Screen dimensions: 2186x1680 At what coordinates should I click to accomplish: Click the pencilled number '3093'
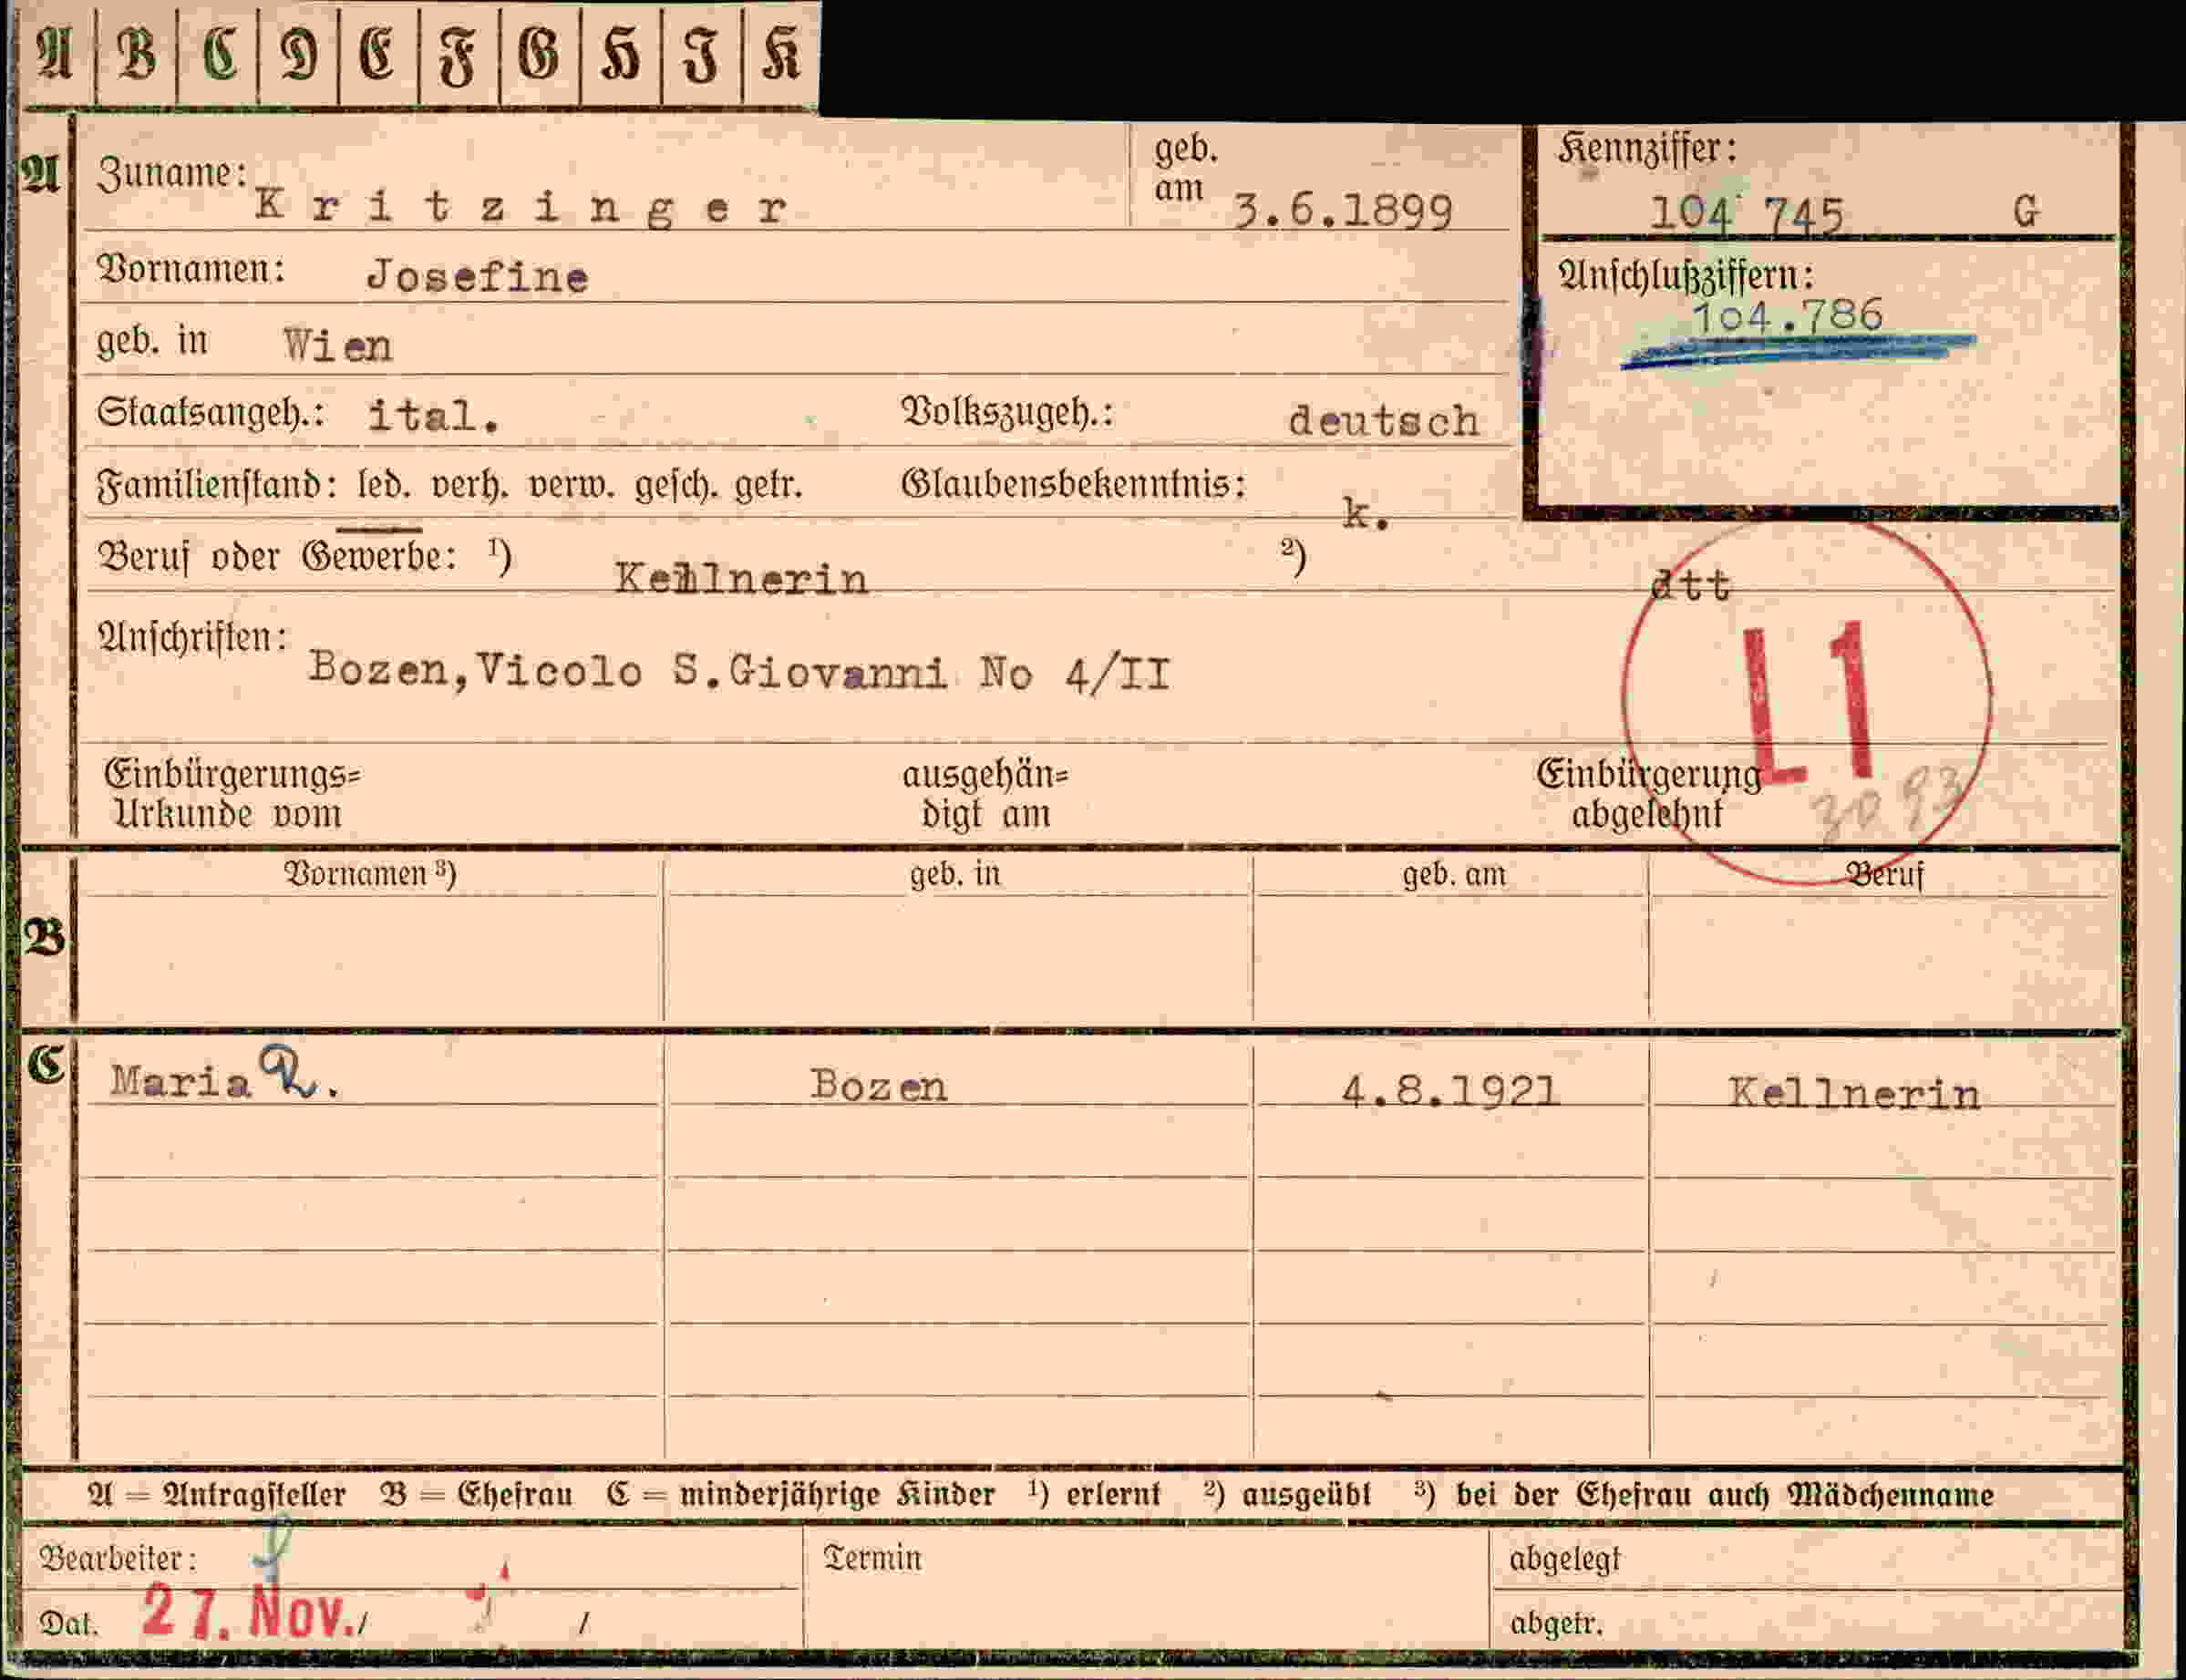(1890, 806)
